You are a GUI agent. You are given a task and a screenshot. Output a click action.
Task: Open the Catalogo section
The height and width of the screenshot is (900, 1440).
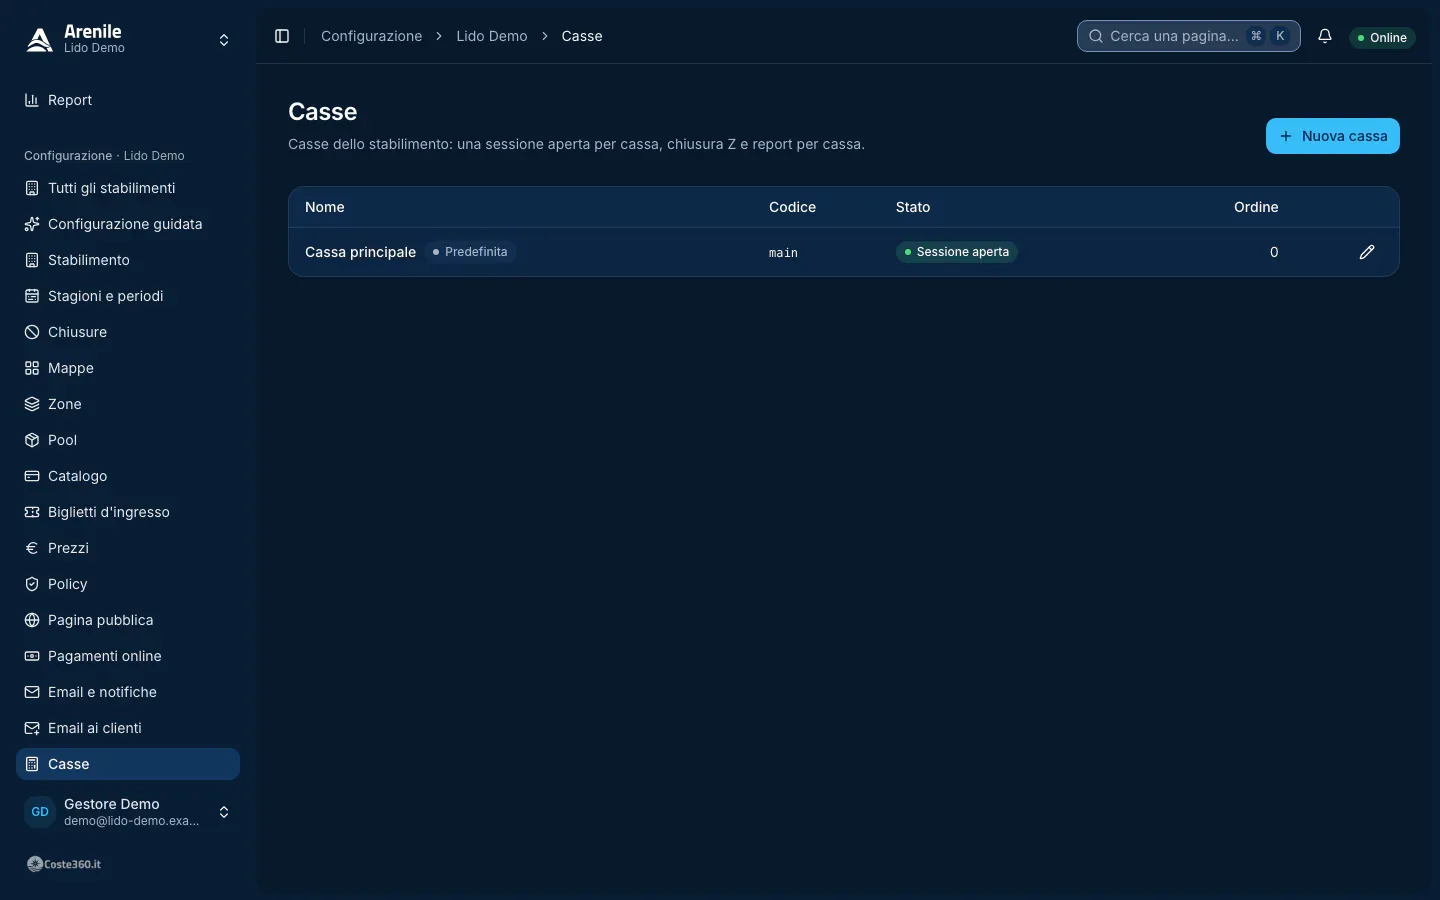point(128,476)
